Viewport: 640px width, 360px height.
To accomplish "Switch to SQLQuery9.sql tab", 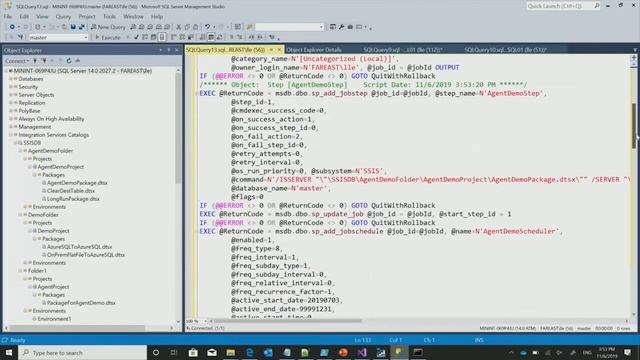I will click(x=403, y=50).
